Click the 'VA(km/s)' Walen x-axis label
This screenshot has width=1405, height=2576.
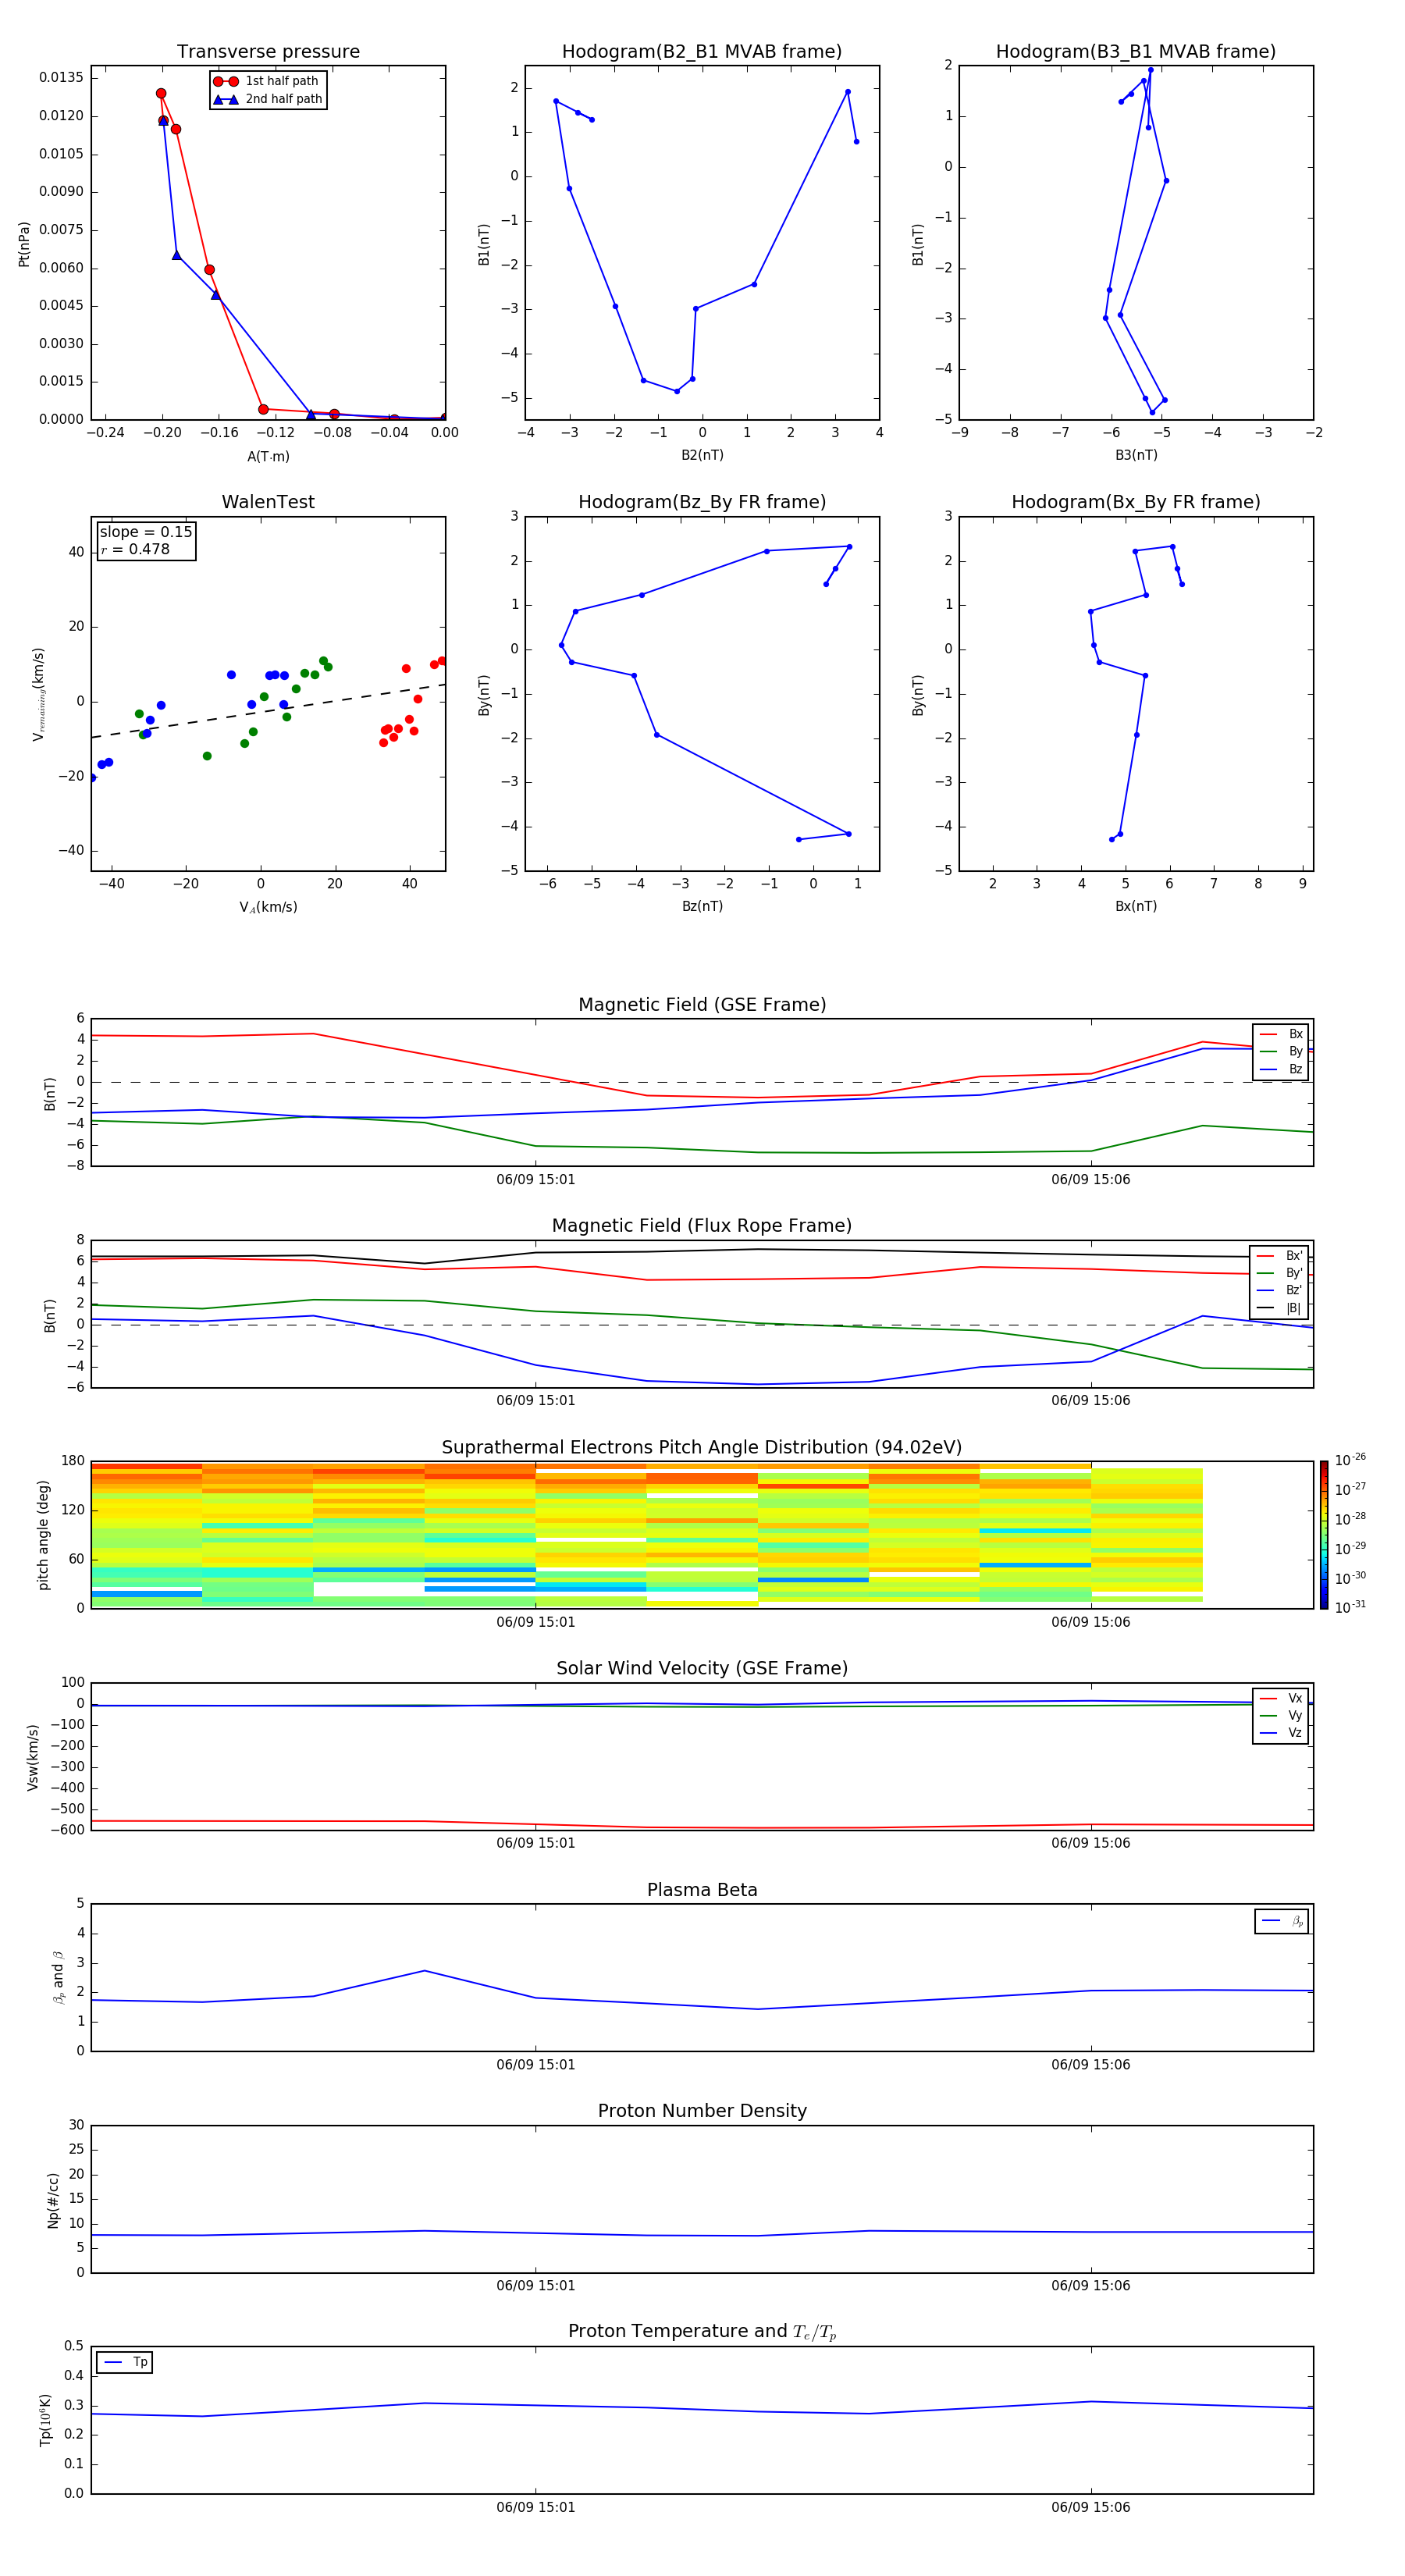tap(268, 907)
